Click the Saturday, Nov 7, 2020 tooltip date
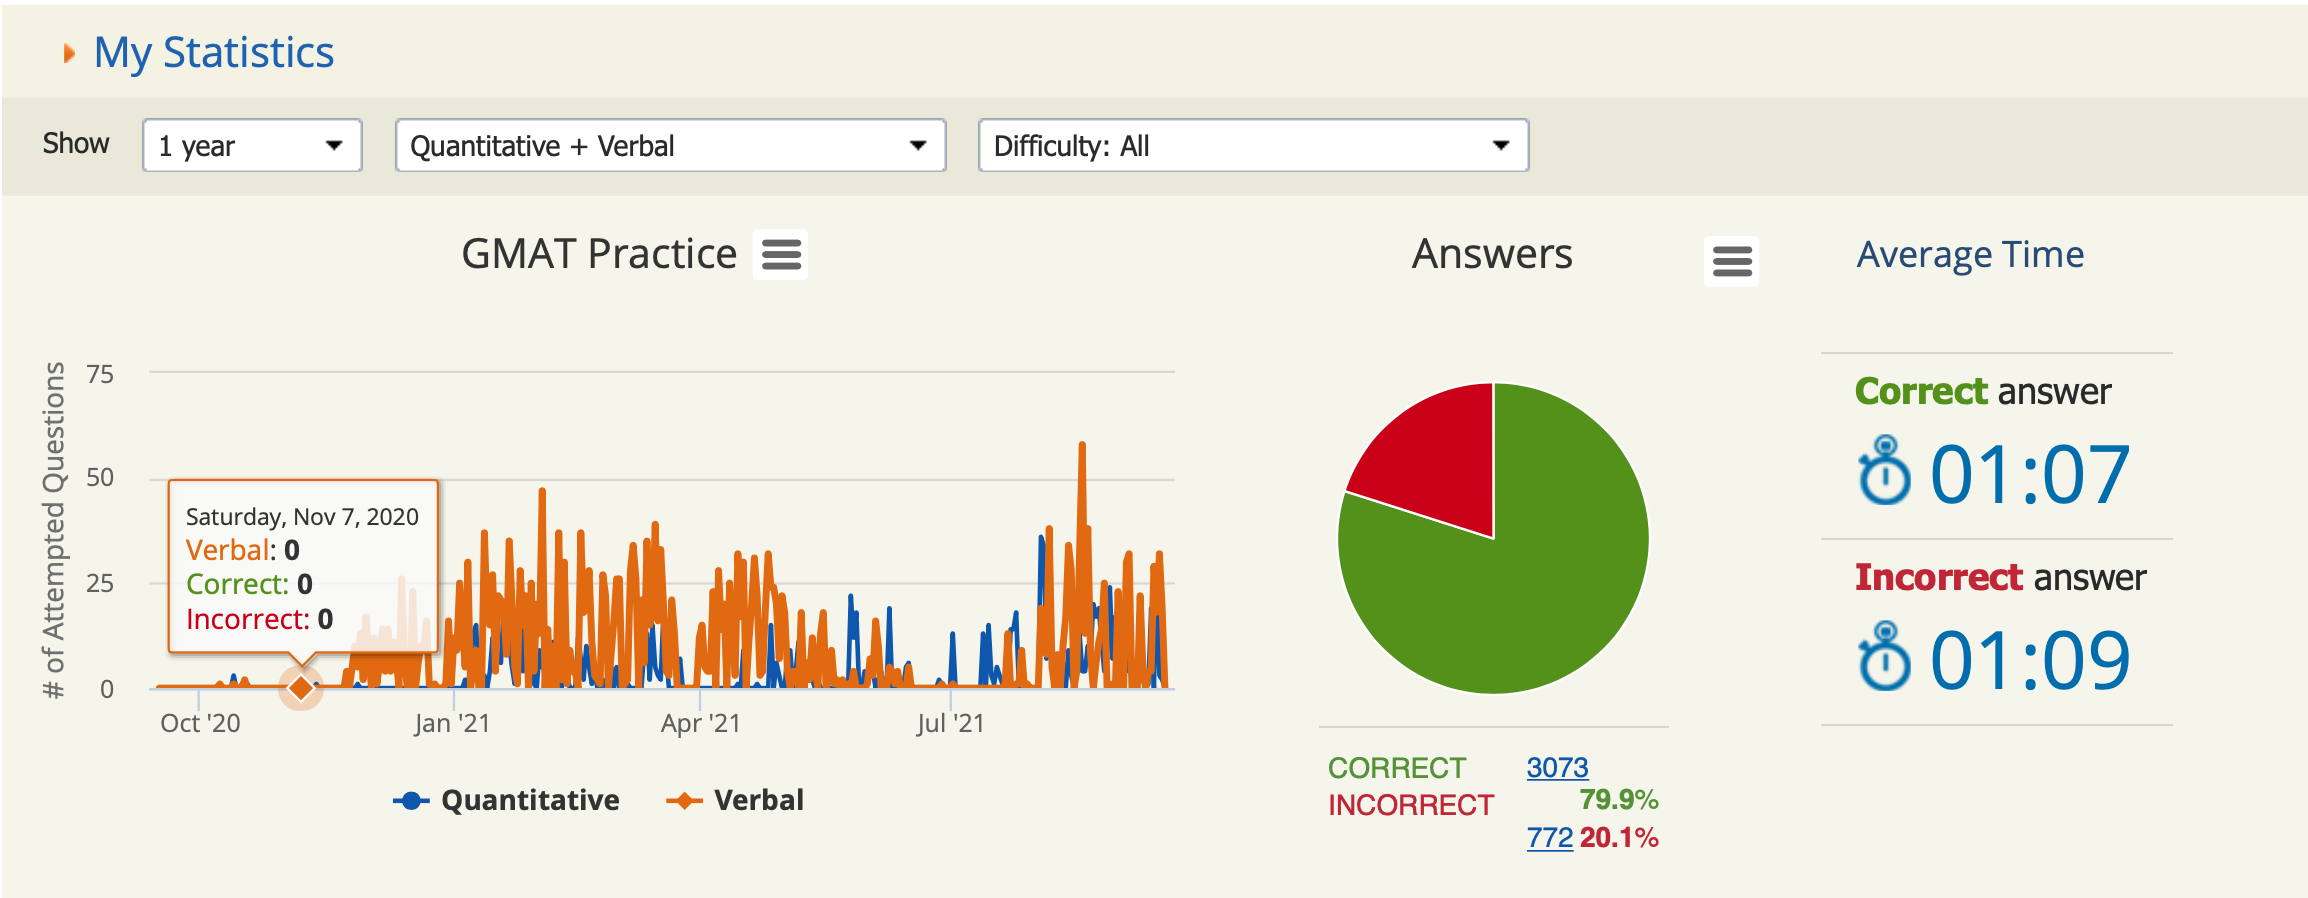 pos(302,517)
